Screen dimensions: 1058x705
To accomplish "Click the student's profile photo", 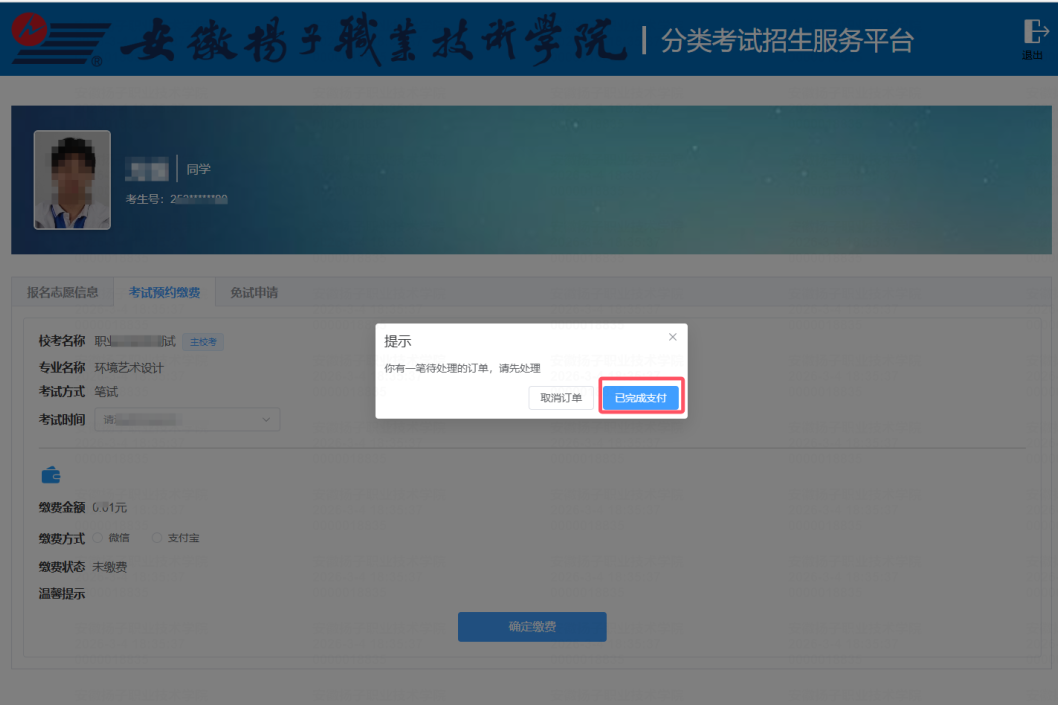I will (x=72, y=180).
